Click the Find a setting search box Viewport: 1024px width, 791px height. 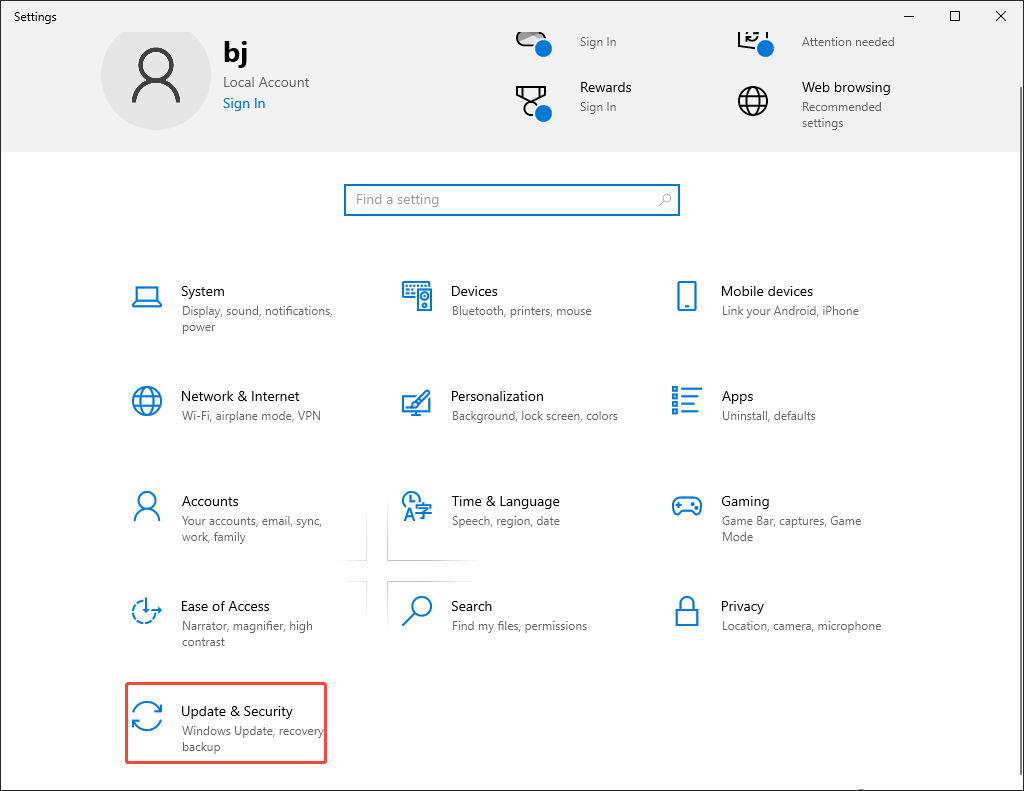tap(512, 200)
